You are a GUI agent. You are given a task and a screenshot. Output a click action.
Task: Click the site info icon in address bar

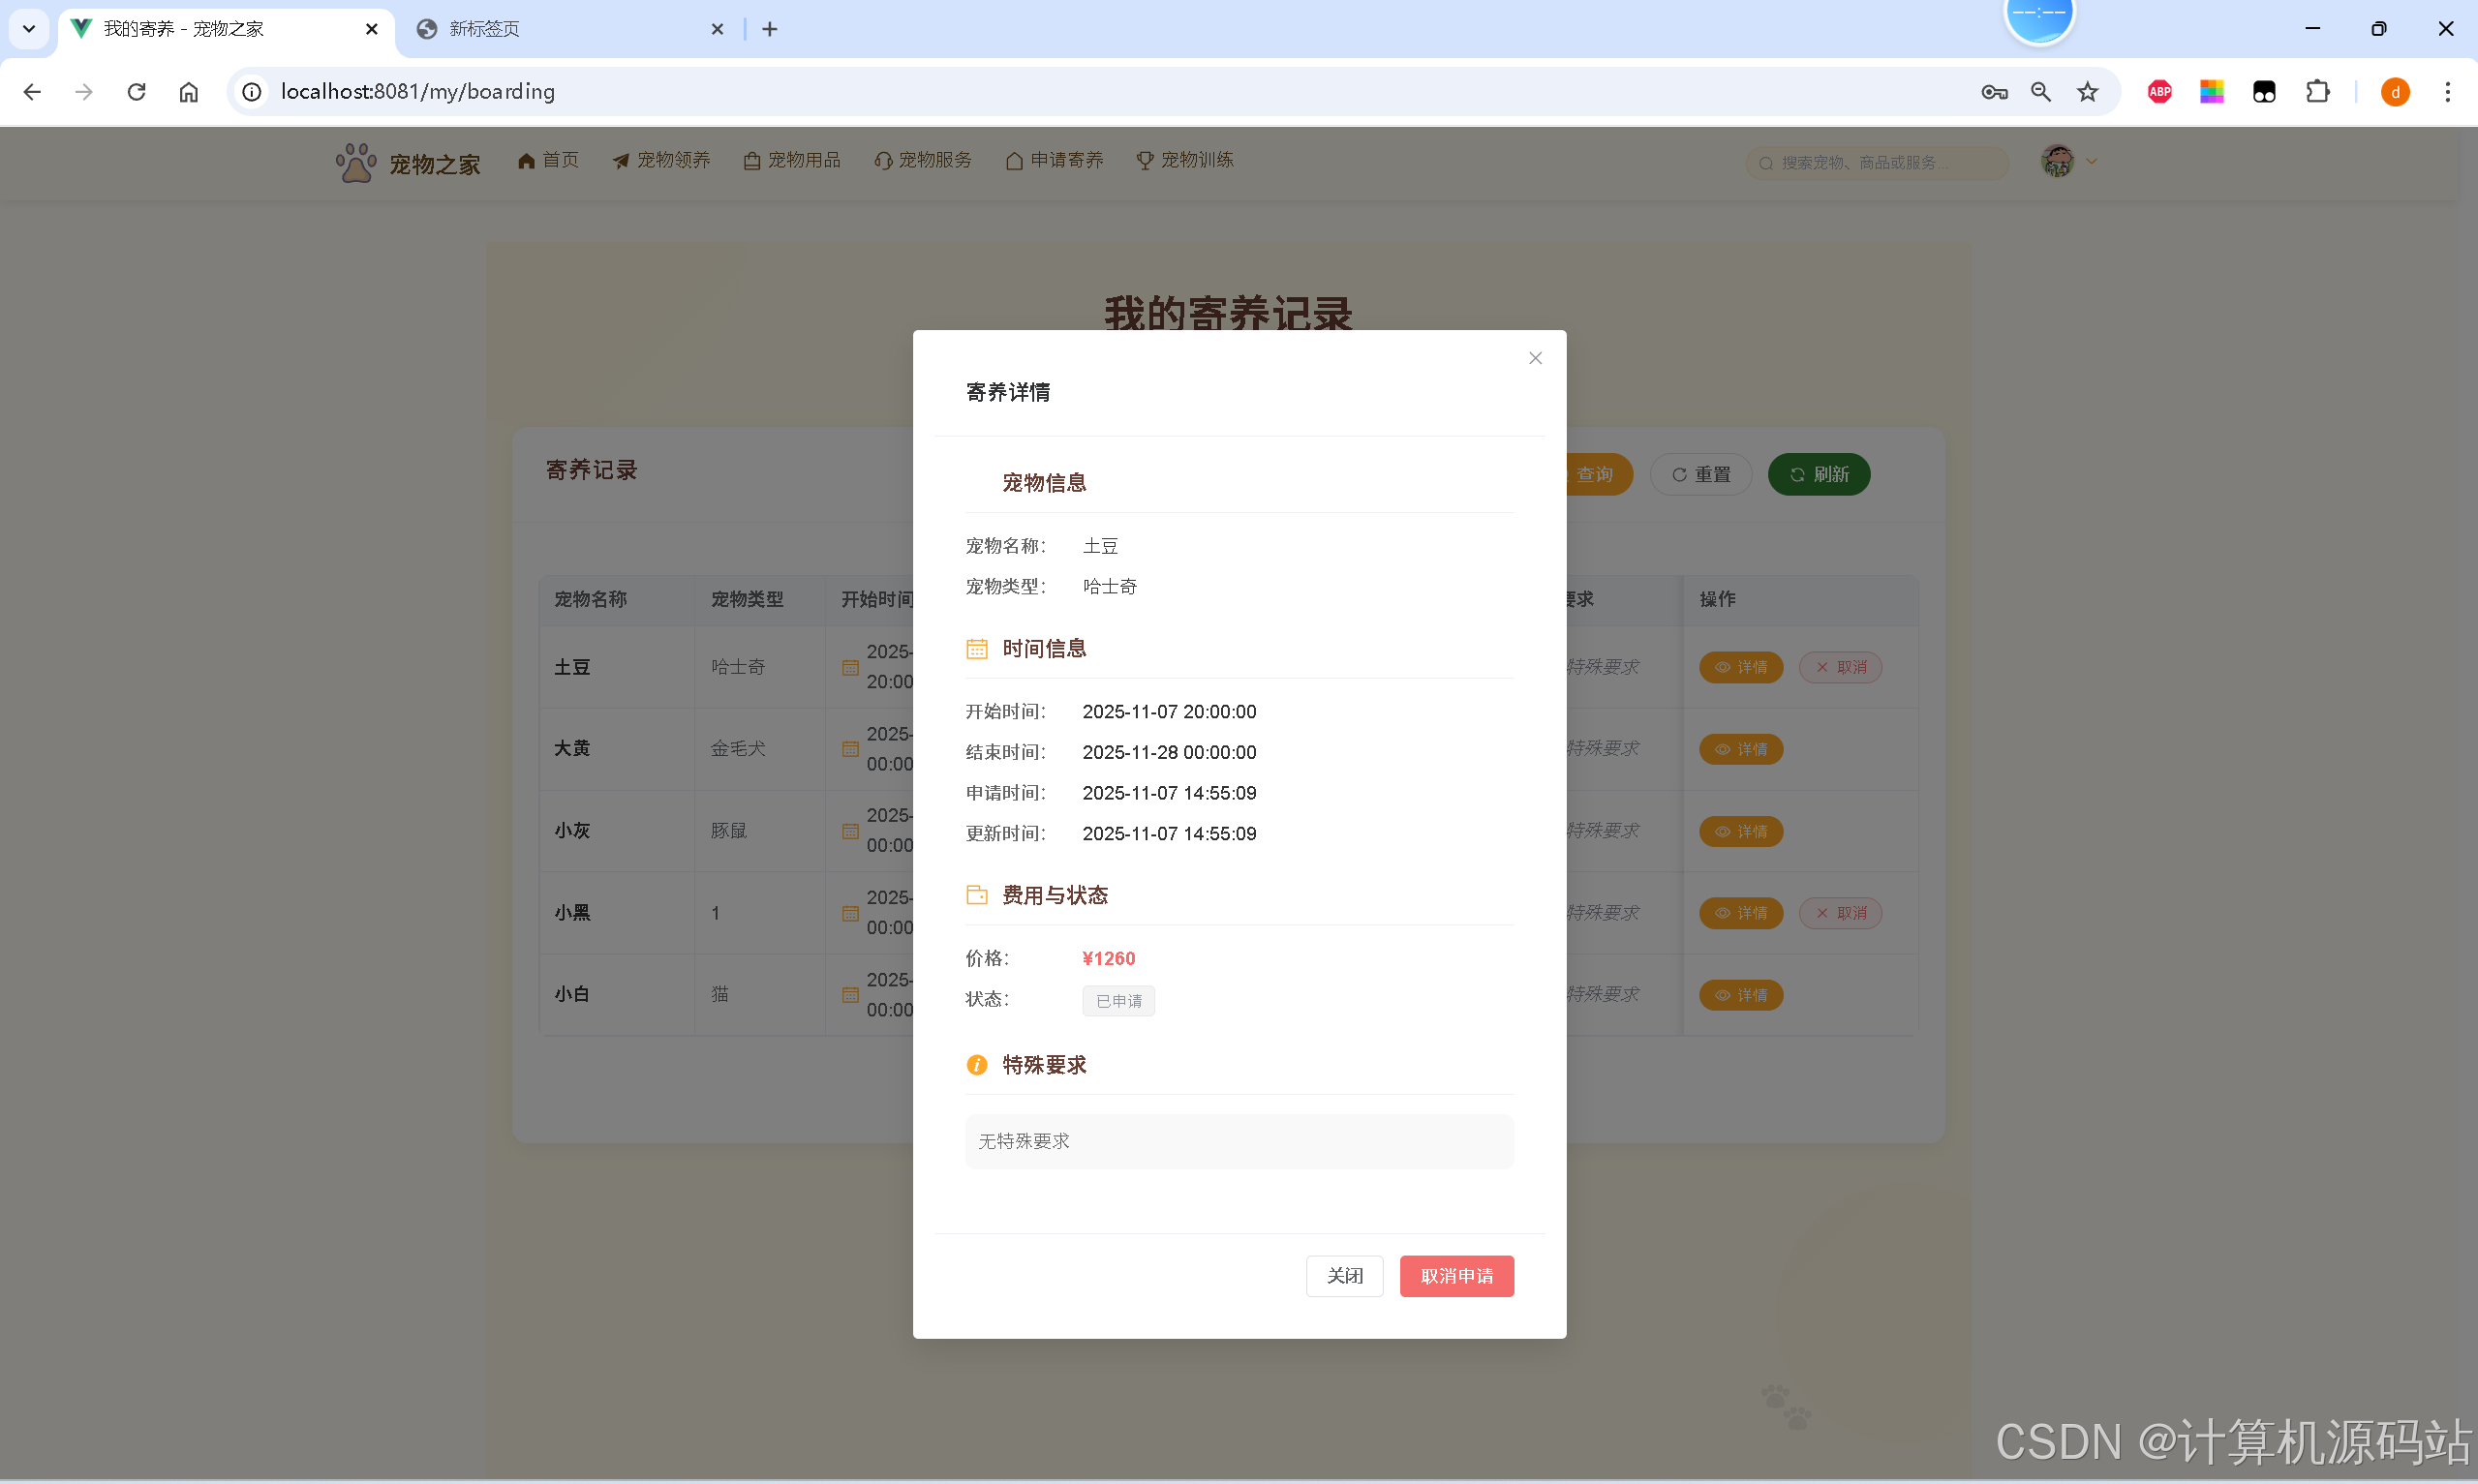(x=252, y=92)
